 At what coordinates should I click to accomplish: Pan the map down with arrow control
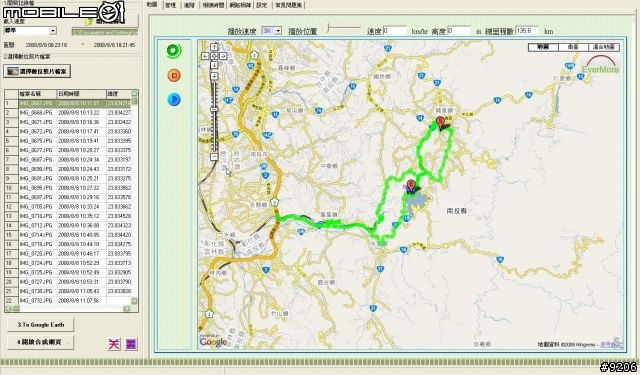pos(214,65)
